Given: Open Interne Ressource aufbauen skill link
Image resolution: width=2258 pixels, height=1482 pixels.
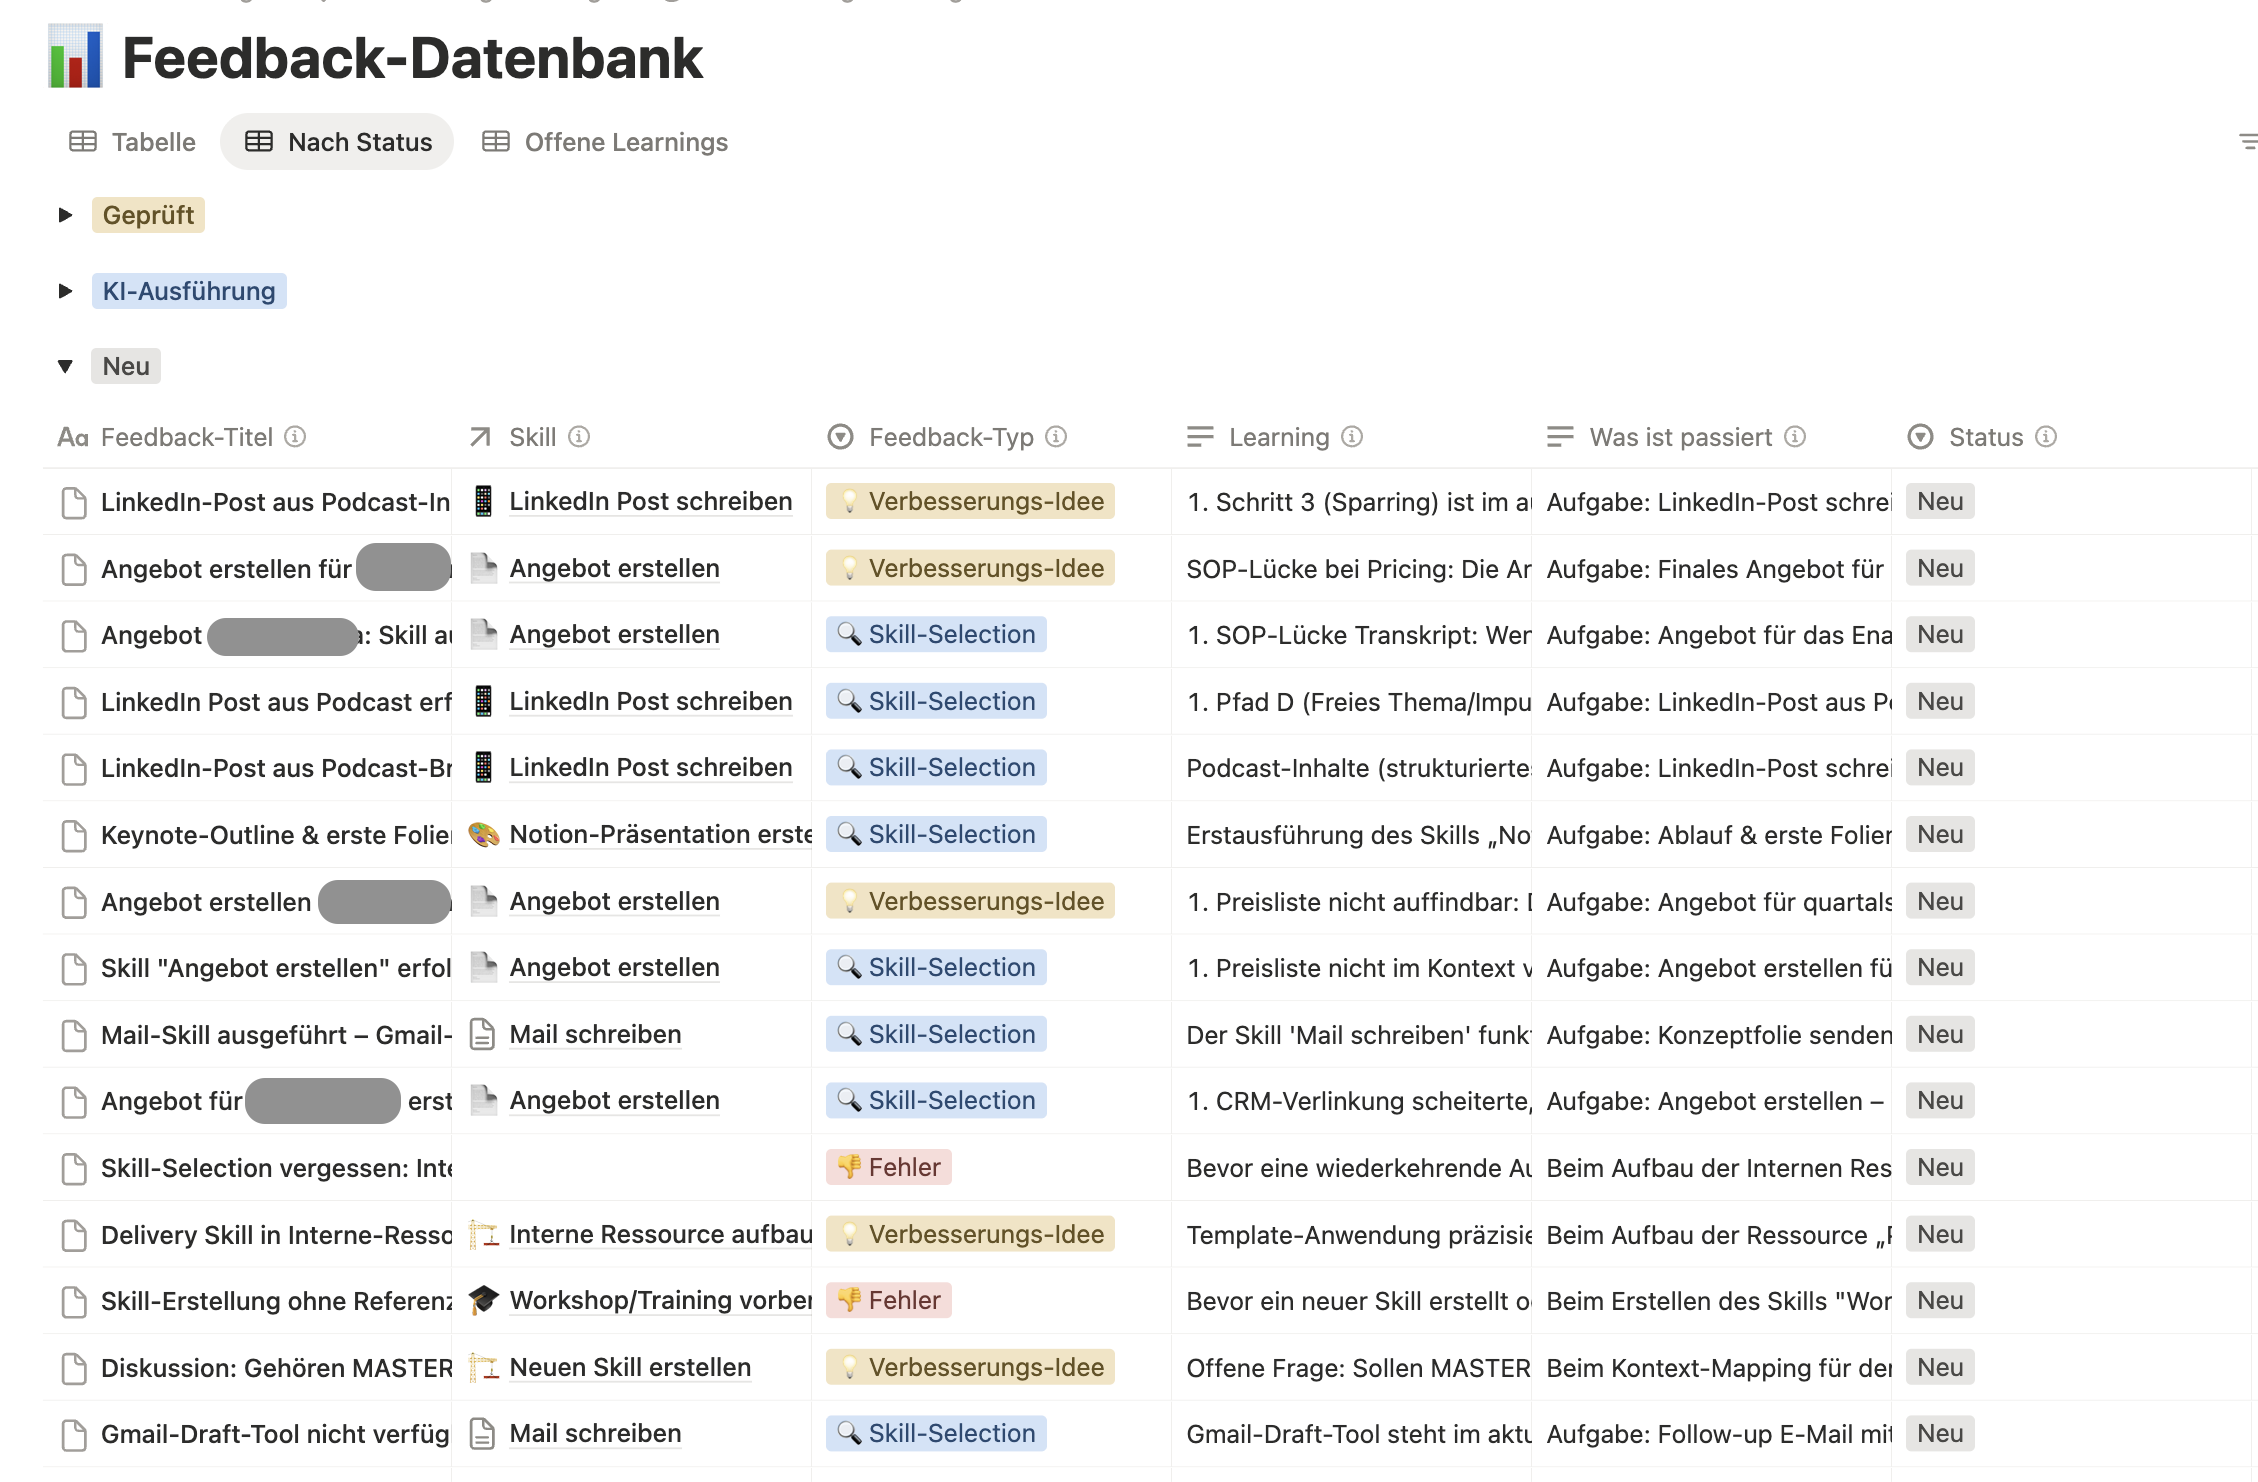Looking at the screenshot, I should coord(660,1234).
